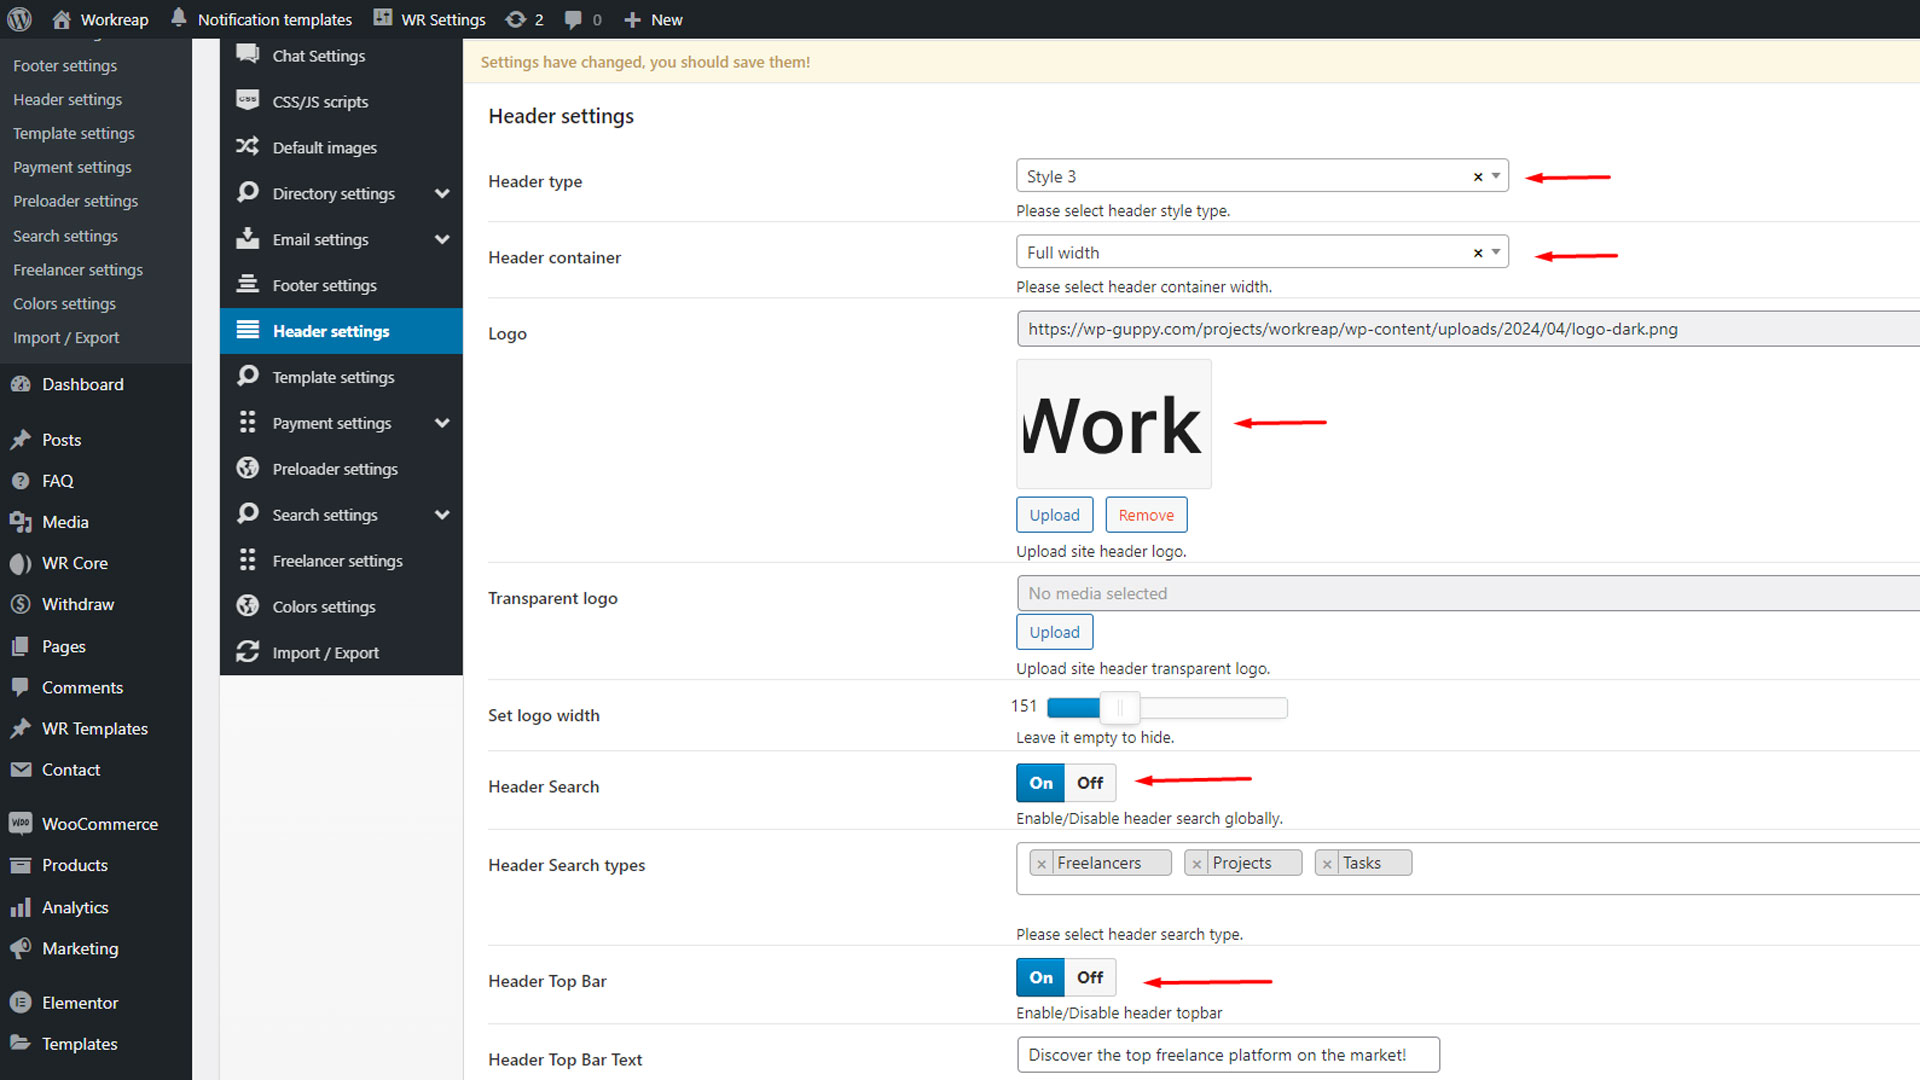The height and width of the screenshot is (1080, 1920).
Task: Open the Footer settings menu item
Action: click(324, 285)
